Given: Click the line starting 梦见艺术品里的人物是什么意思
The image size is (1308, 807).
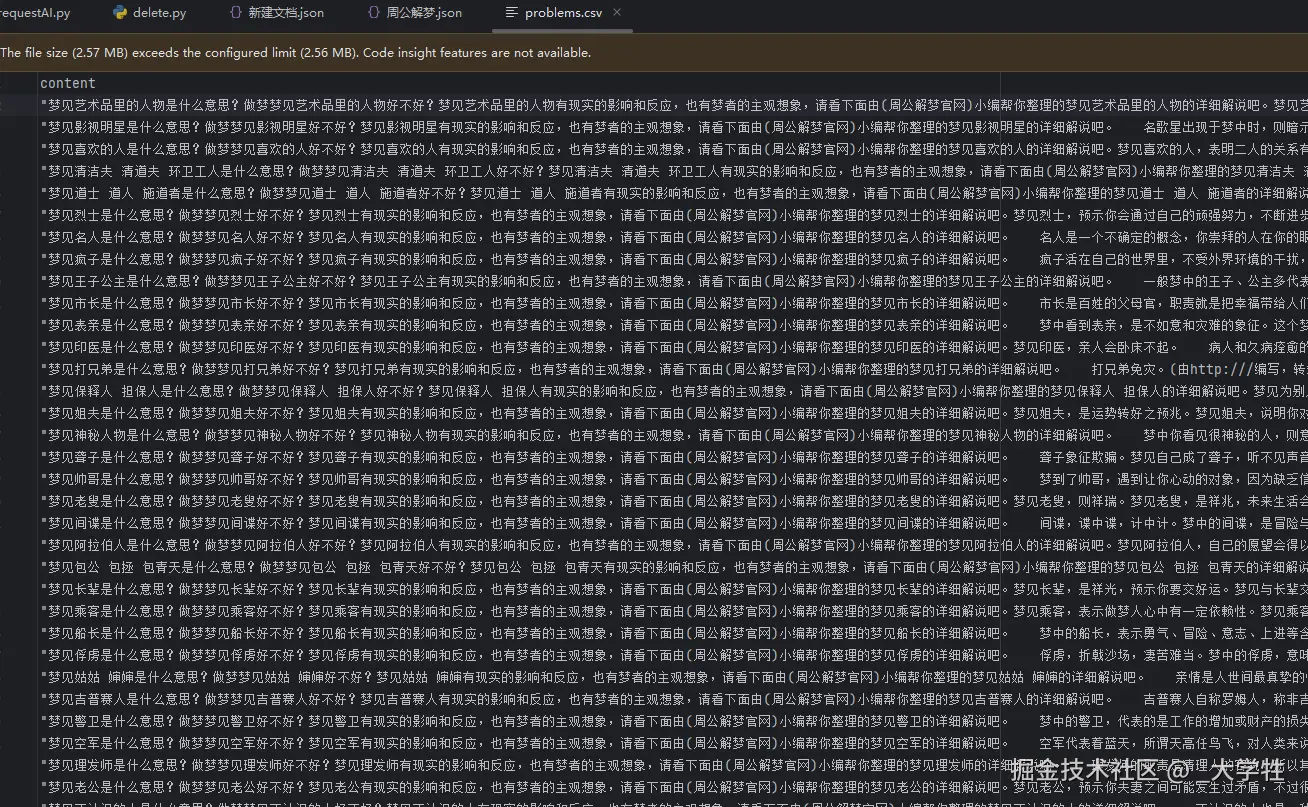Looking at the screenshot, I should [674, 105].
